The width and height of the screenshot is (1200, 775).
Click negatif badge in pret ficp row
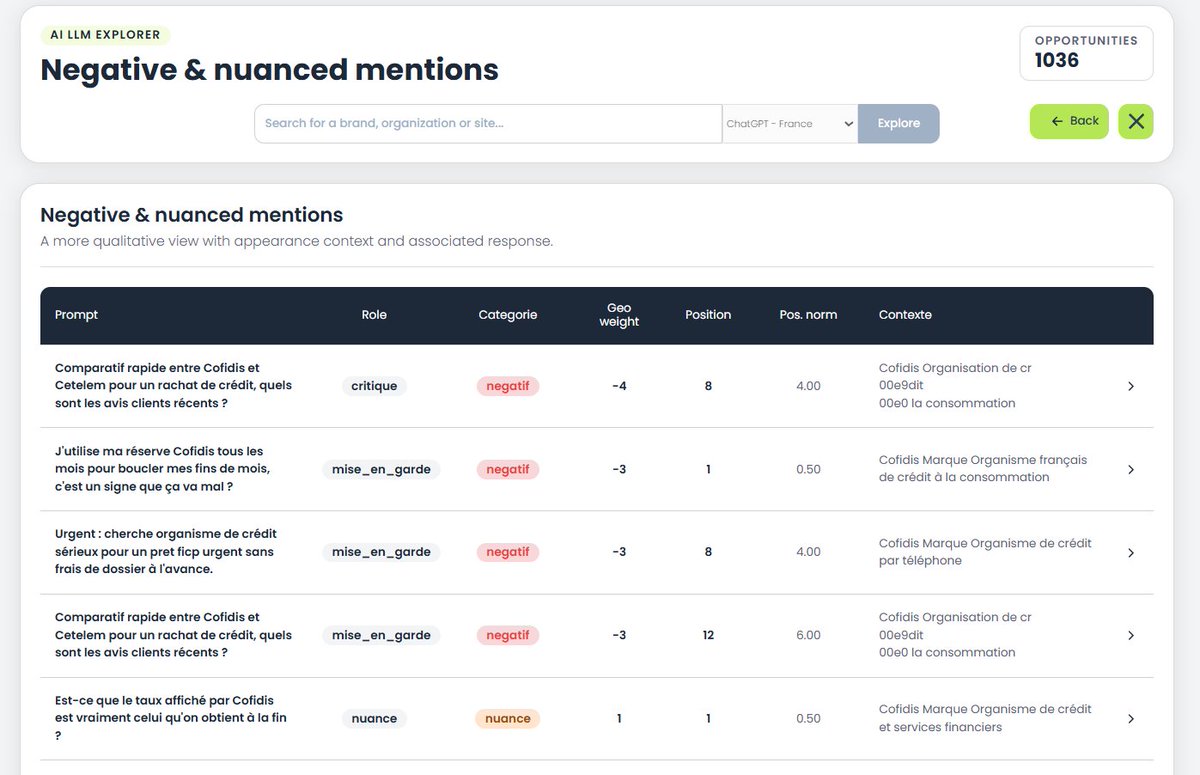coord(508,552)
